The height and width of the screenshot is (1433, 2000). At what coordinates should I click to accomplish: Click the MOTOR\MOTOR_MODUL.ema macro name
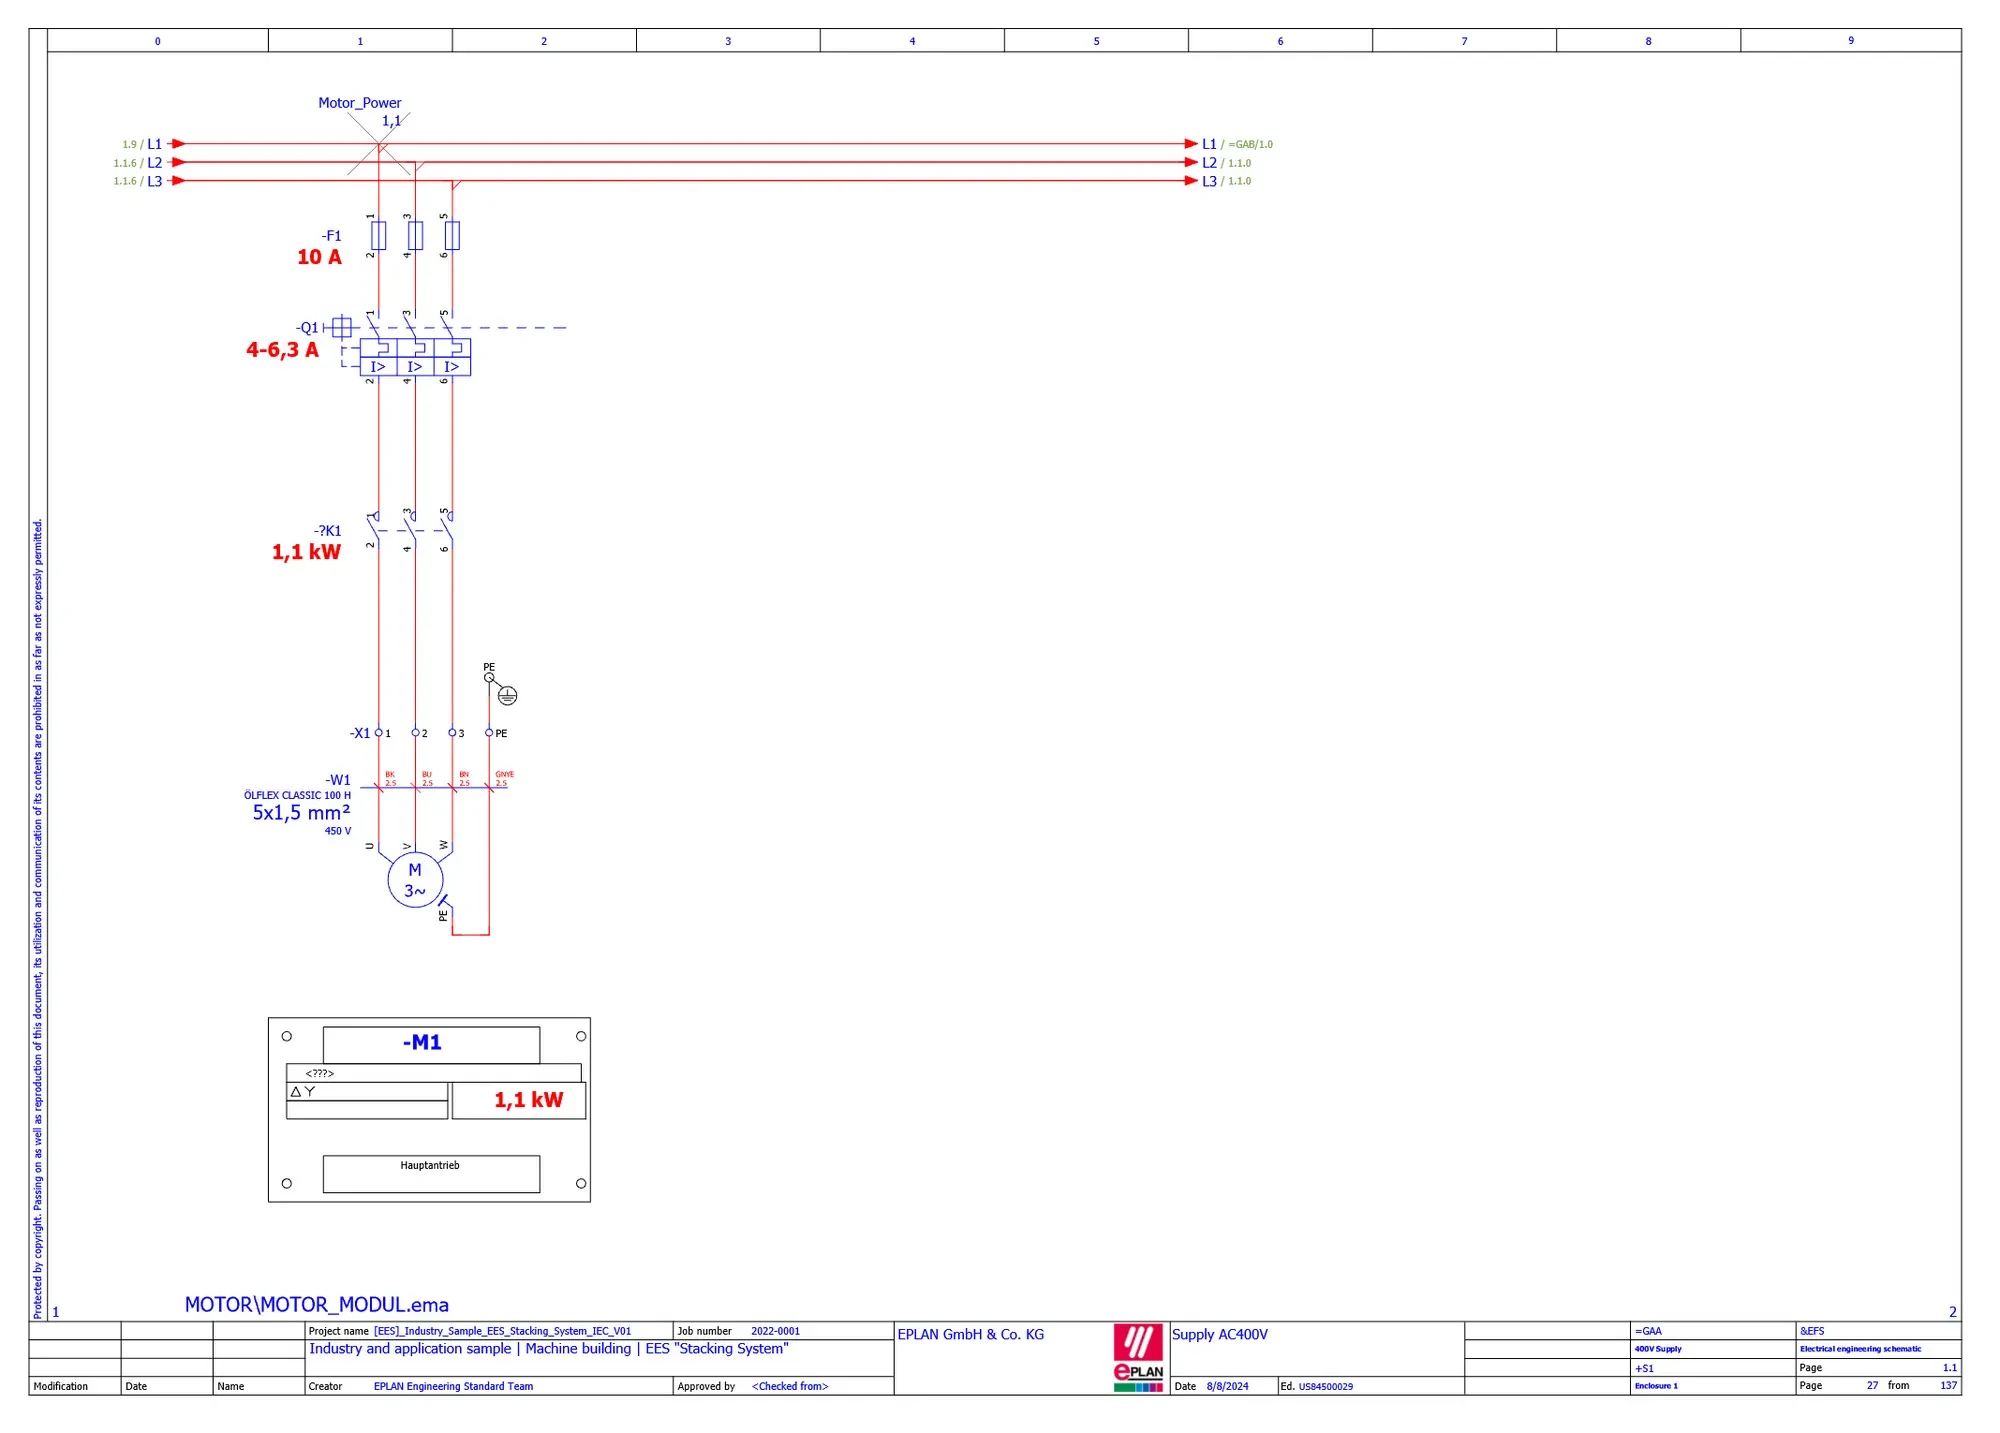coord(316,1305)
